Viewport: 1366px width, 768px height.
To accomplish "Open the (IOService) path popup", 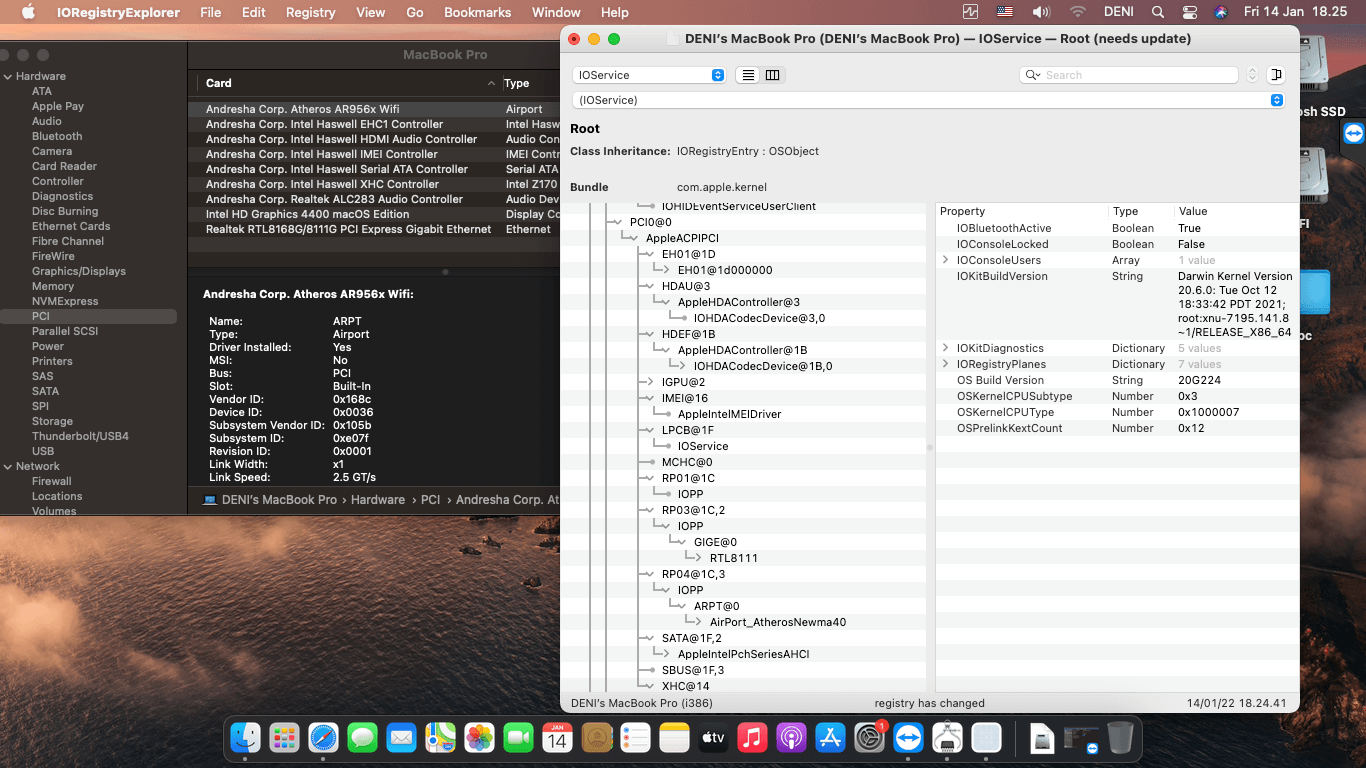I will click(928, 100).
